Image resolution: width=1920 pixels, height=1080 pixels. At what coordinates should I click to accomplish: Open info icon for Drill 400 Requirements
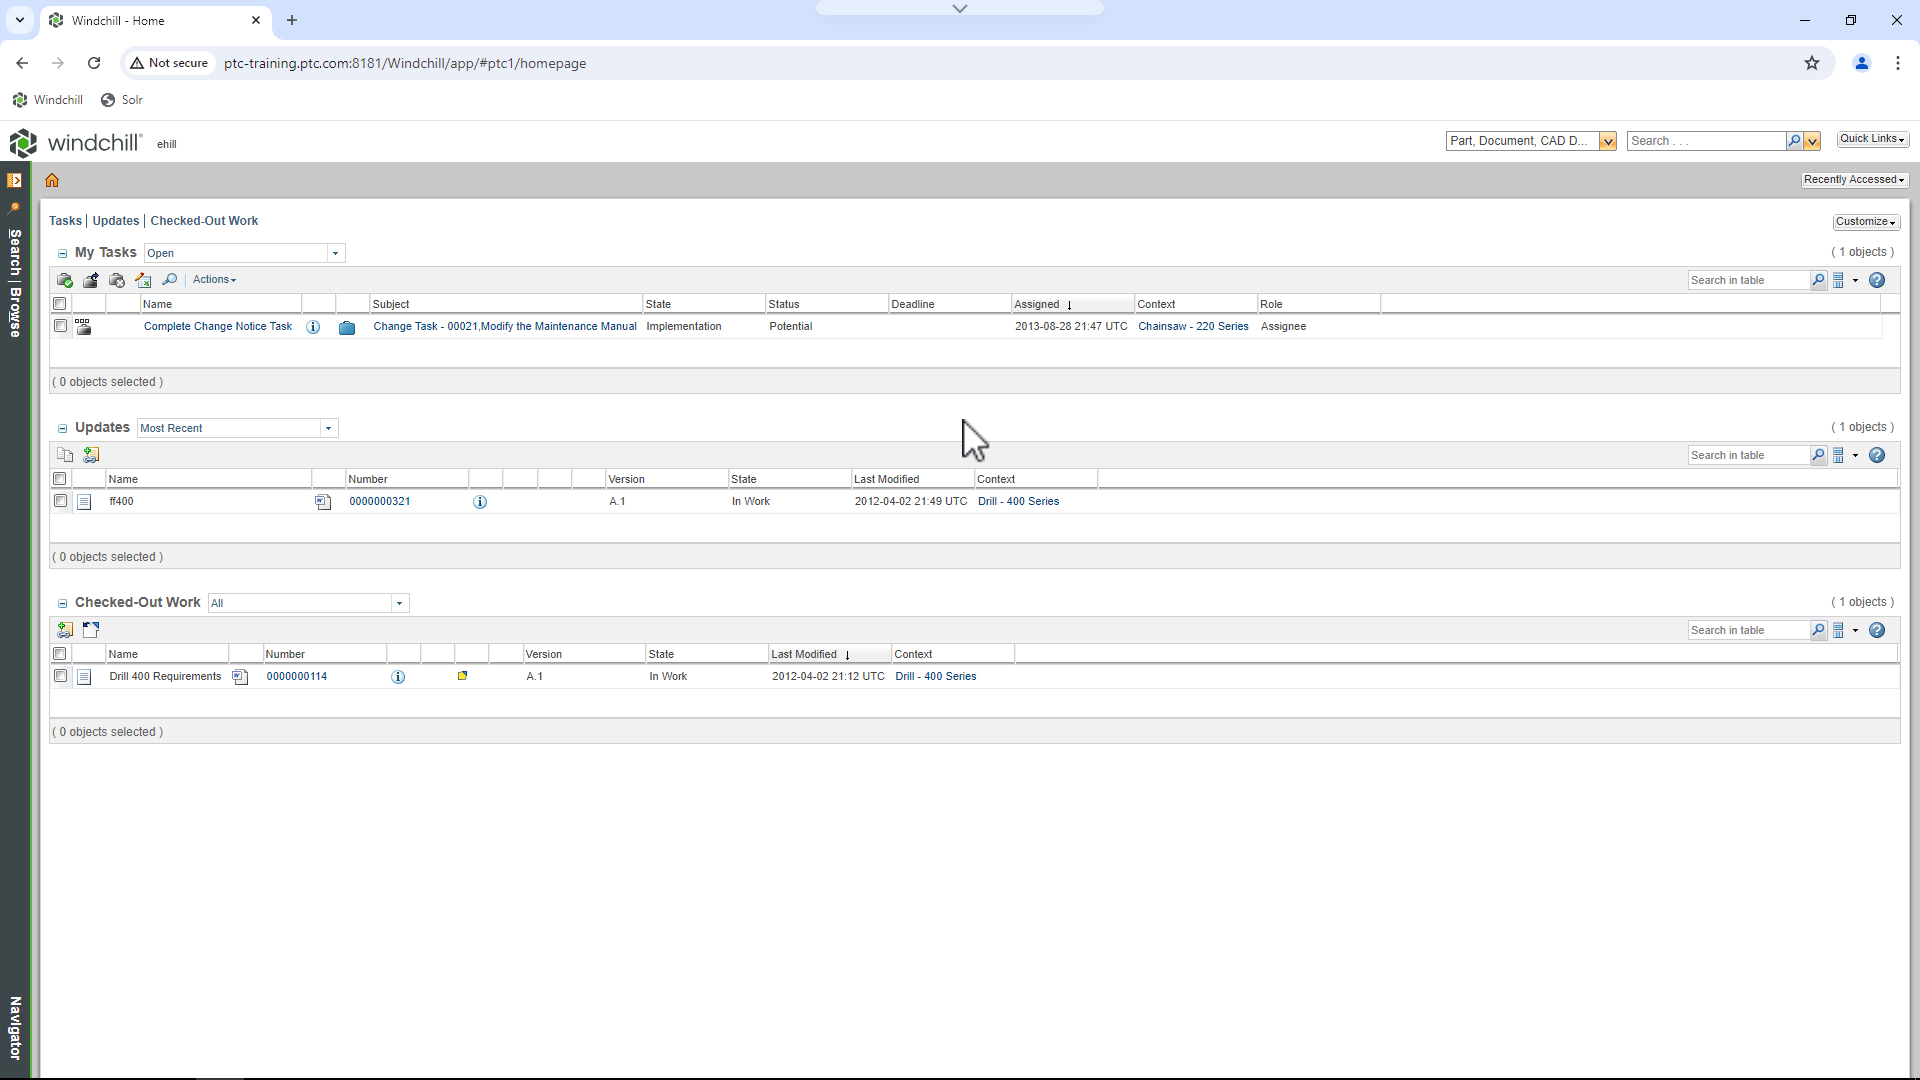click(398, 677)
